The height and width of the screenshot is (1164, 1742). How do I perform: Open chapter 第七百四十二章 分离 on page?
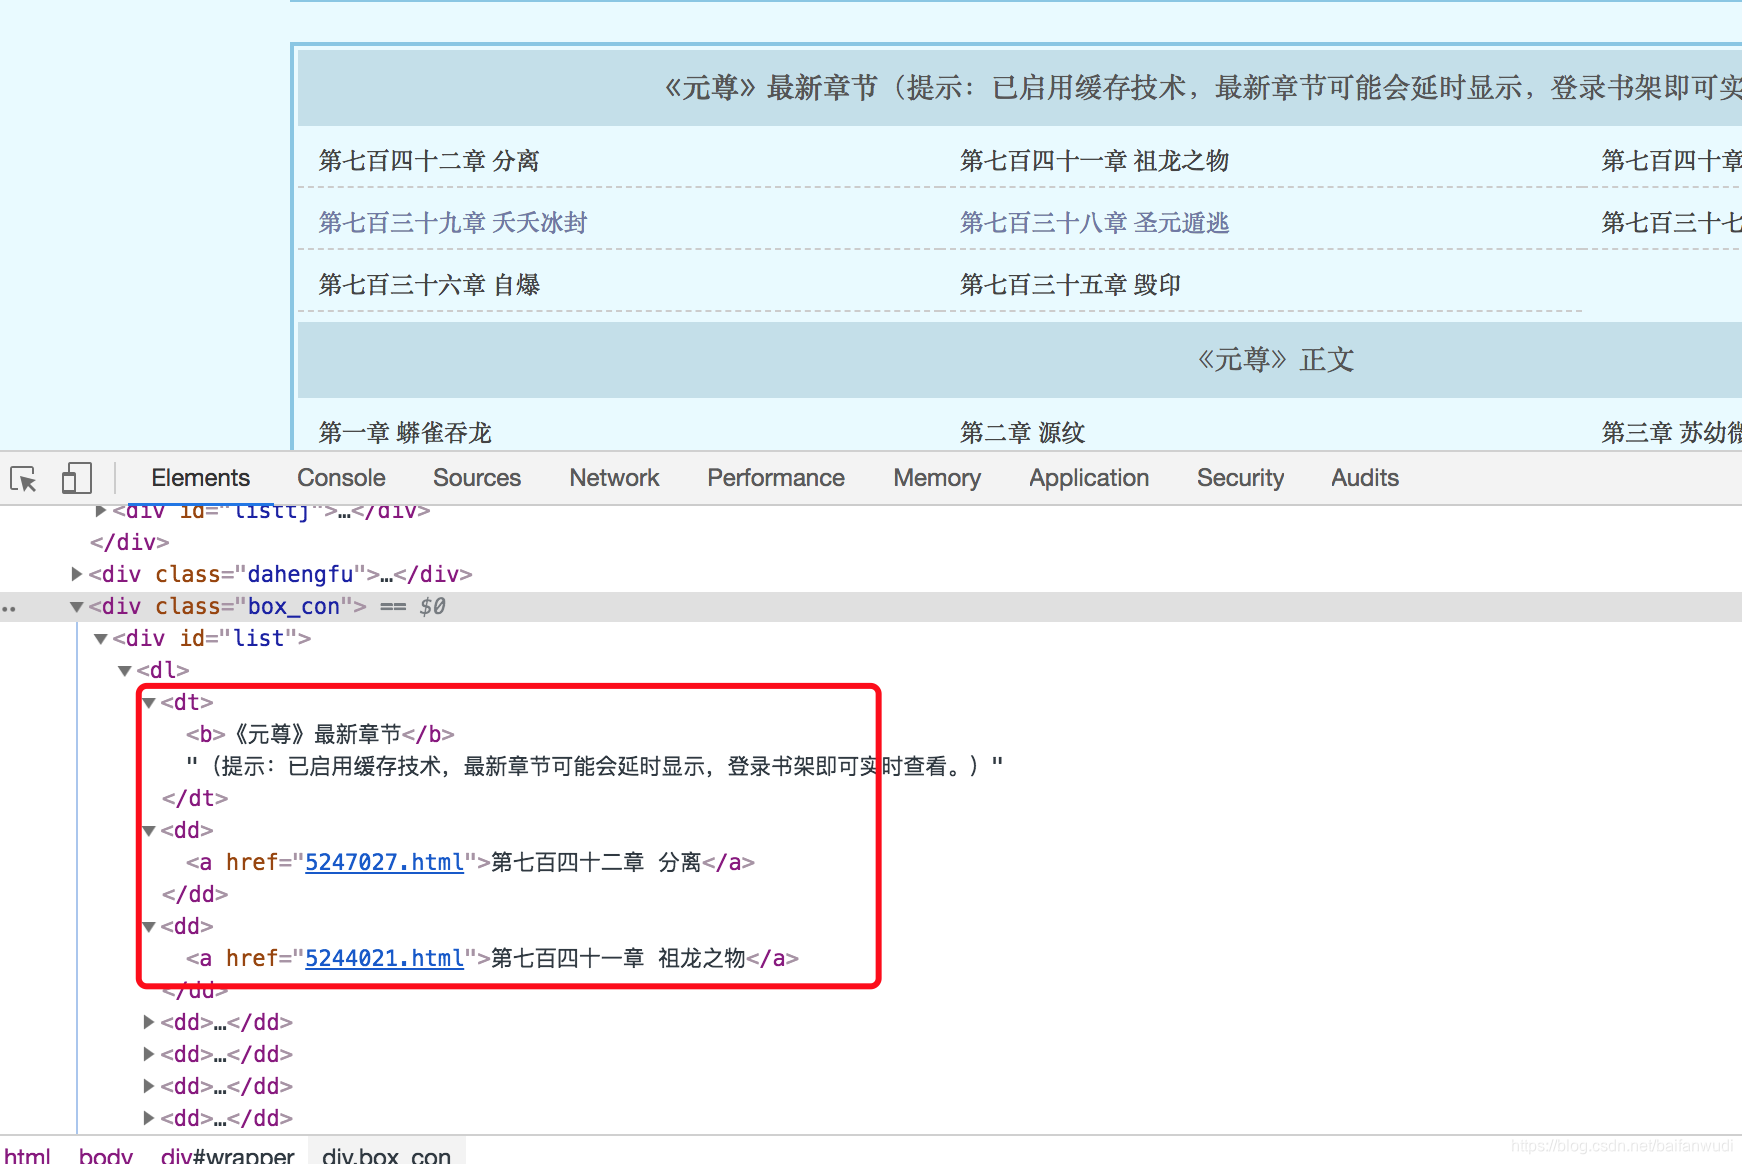(429, 161)
